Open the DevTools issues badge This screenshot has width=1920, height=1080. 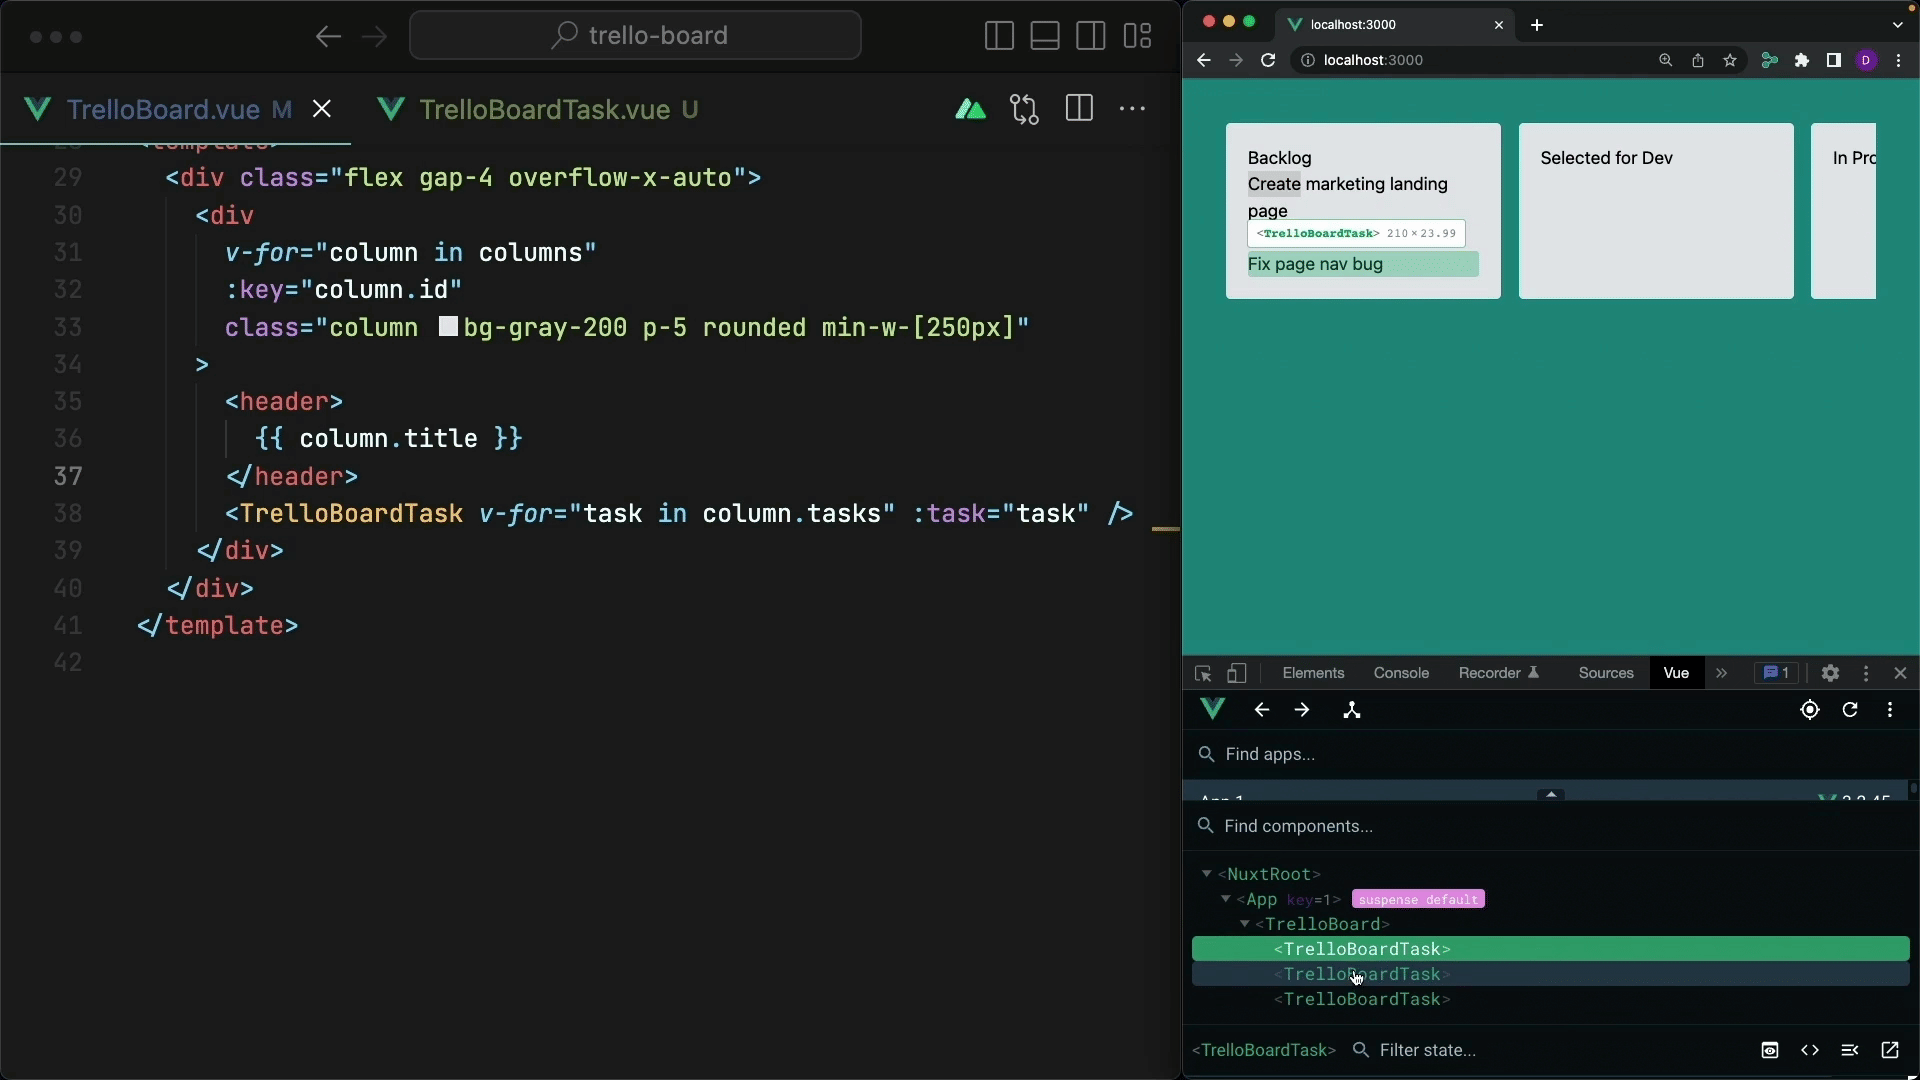pyautogui.click(x=1776, y=674)
